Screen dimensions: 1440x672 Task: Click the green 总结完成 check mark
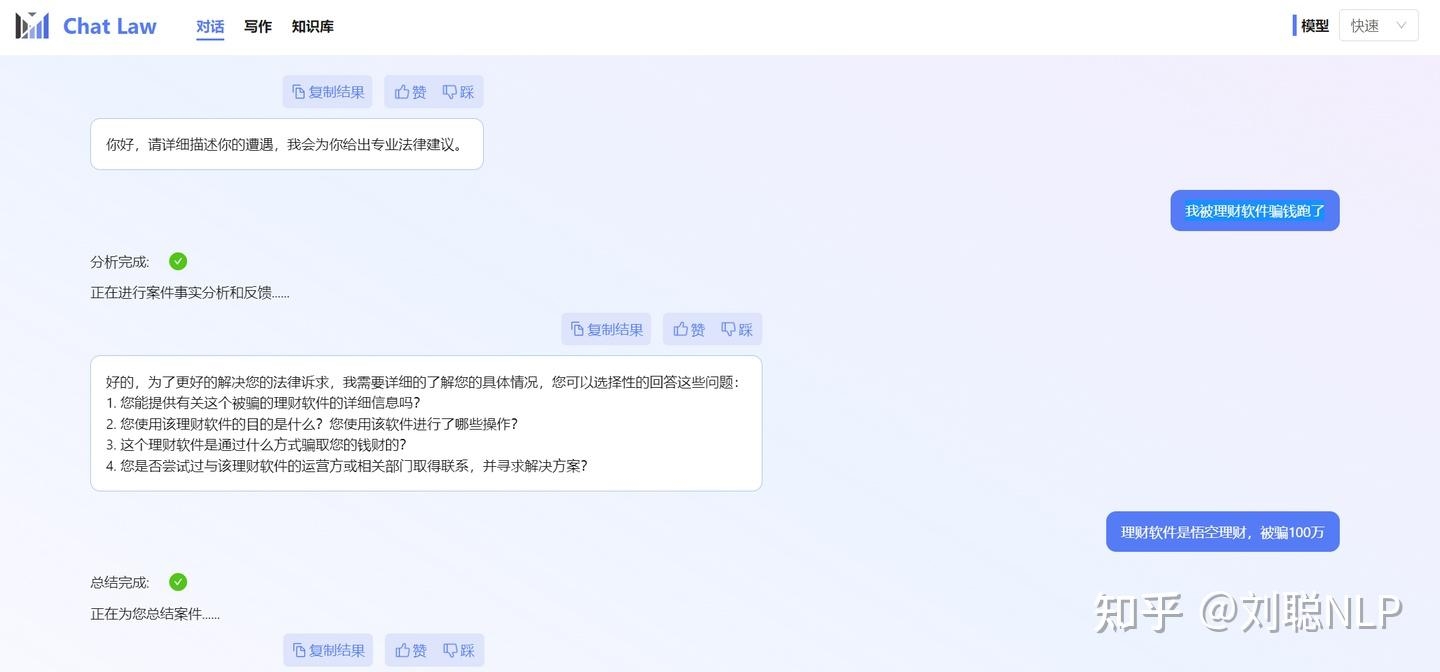coord(178,582)
